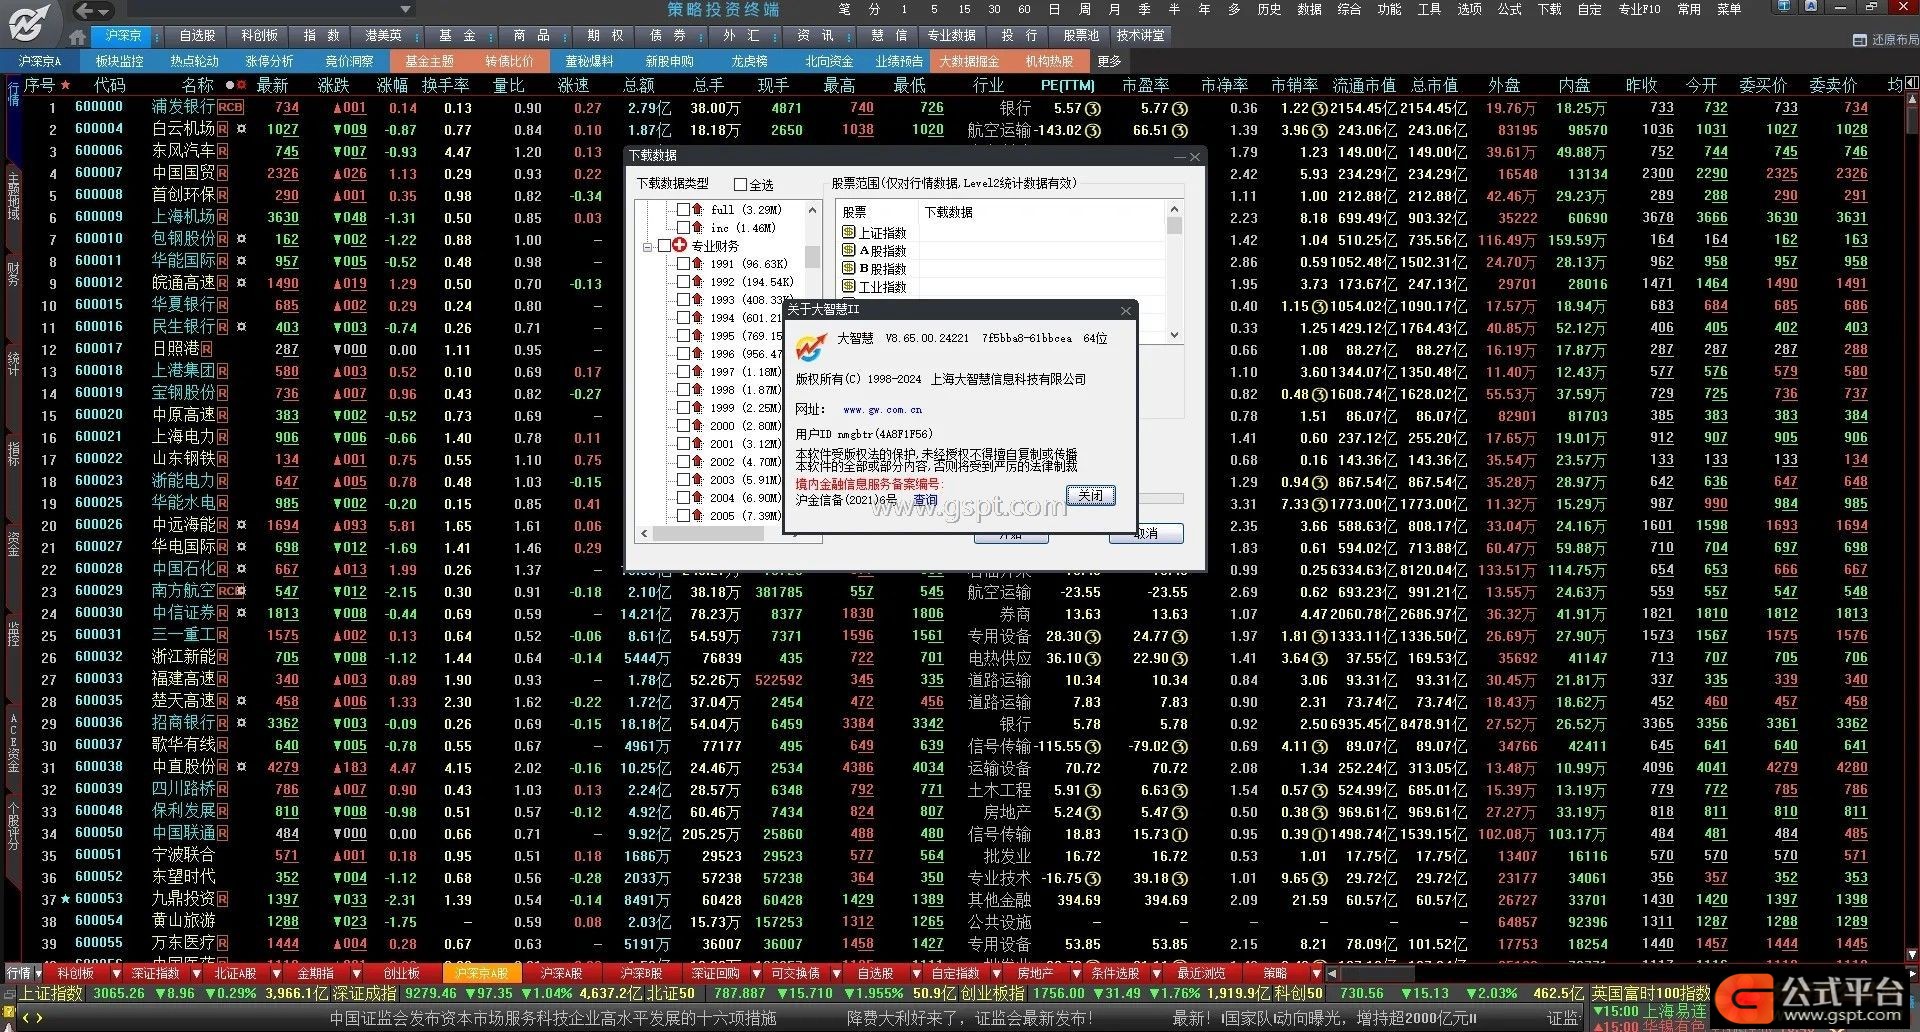Open the www.gw.com.cn link
Image resolution: width=1920 pixels, height=1032 pixels.
(882, 410)
